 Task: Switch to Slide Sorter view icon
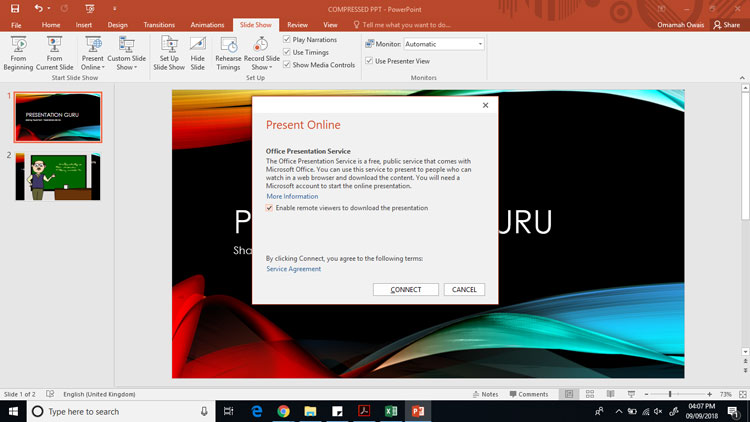click(x=590, y=394)
